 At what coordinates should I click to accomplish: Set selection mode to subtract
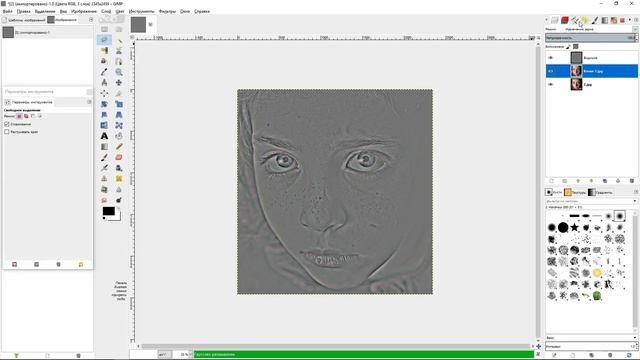coord(33,116)
